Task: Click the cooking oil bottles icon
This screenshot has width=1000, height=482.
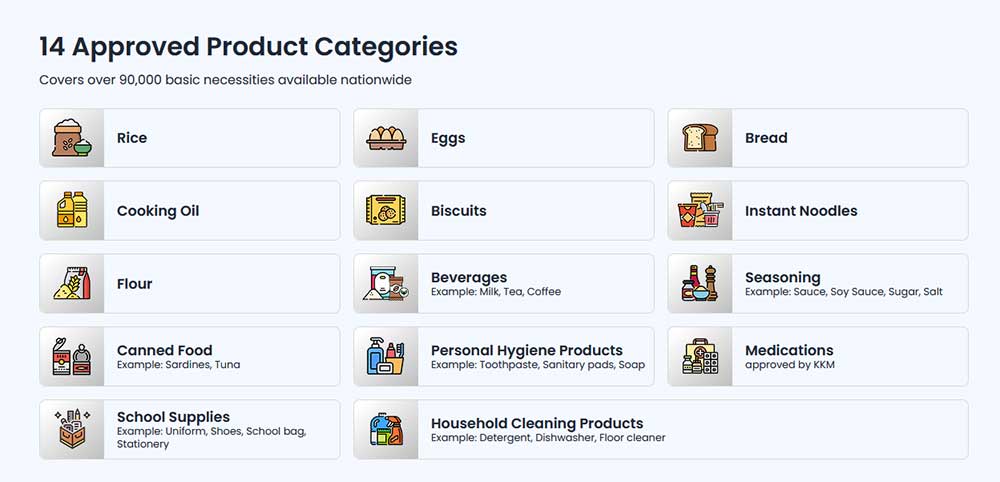Action: [71, 210]
